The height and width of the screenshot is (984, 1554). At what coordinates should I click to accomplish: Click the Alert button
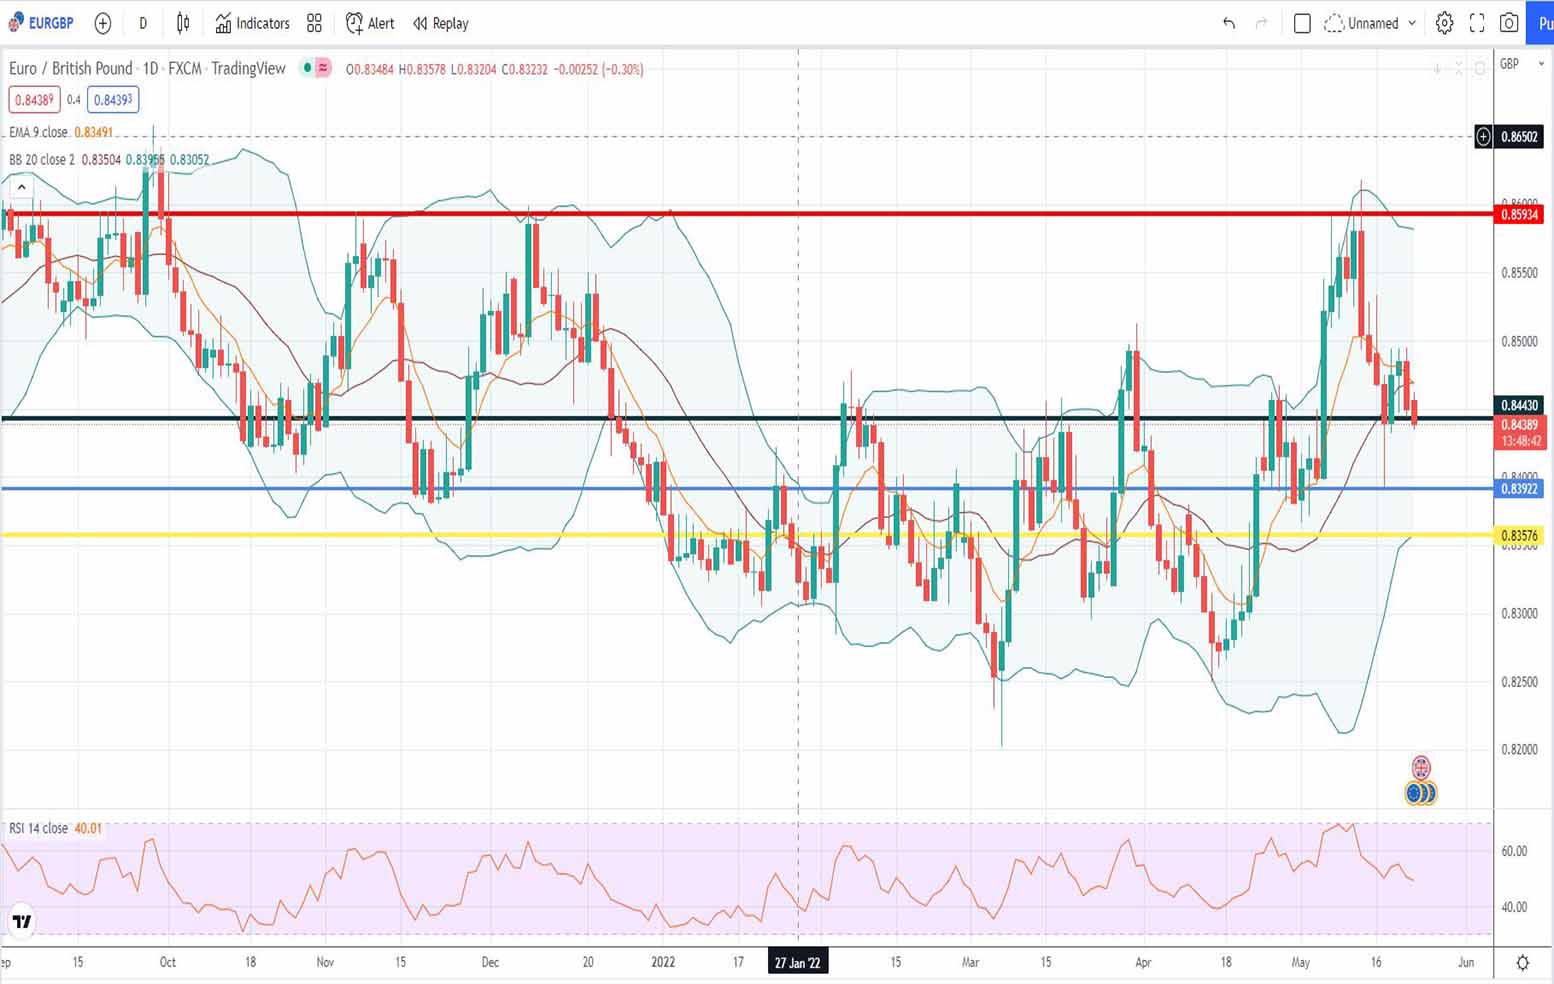point(370,23)
